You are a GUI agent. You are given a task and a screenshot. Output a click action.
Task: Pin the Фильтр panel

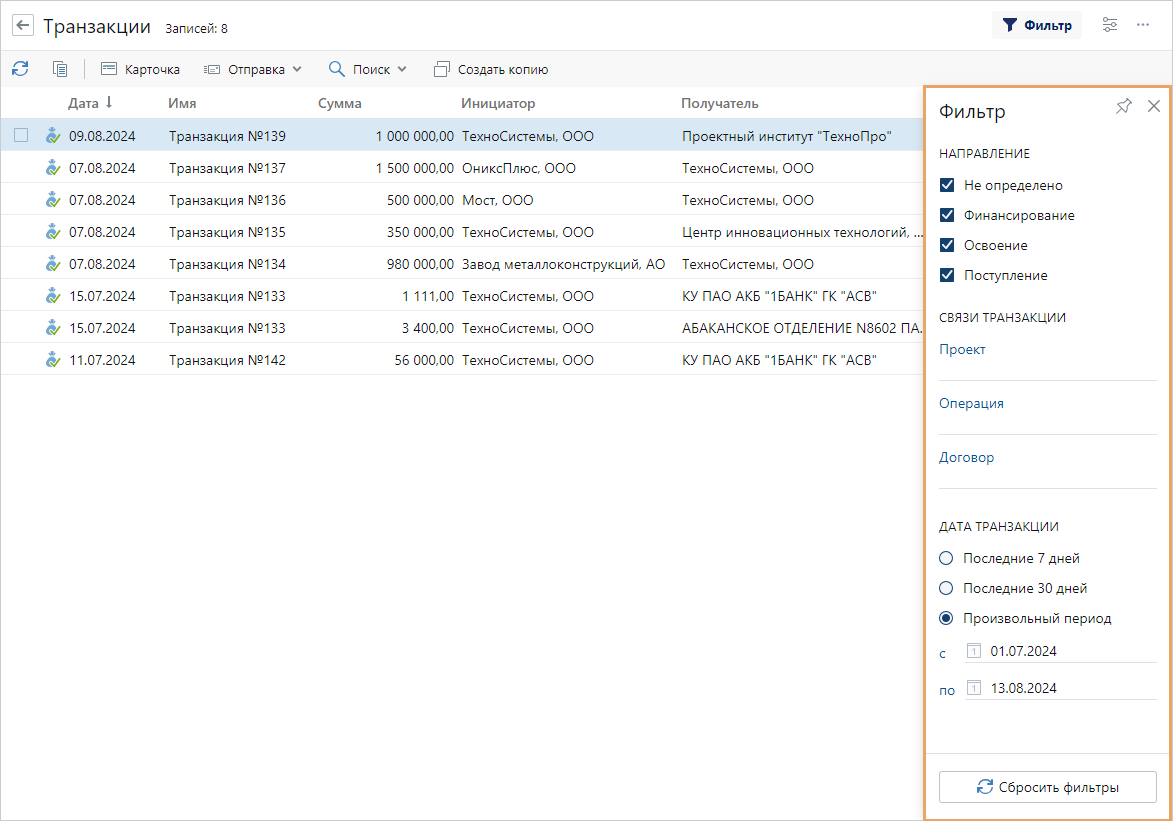[1124, 107]
